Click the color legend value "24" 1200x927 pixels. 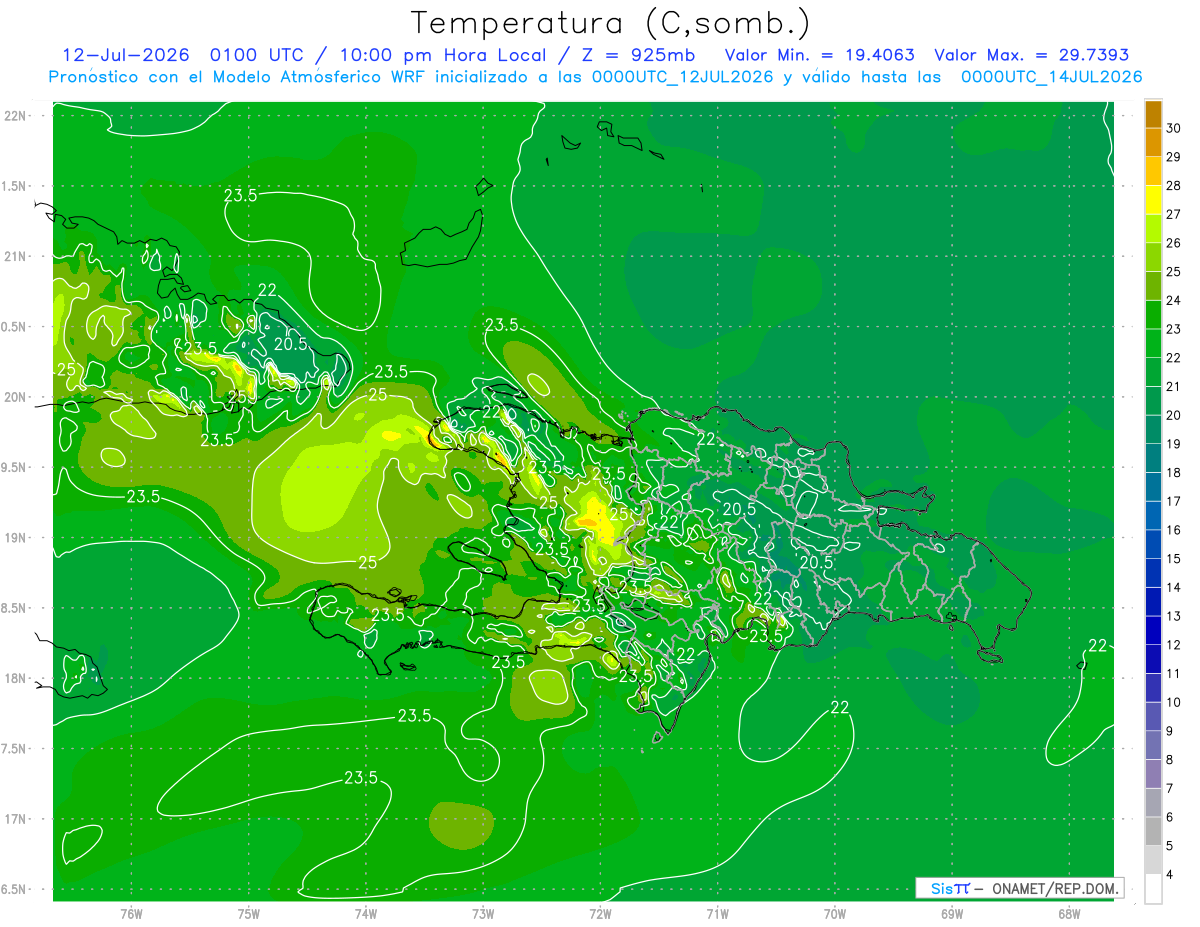[1174, 300]
